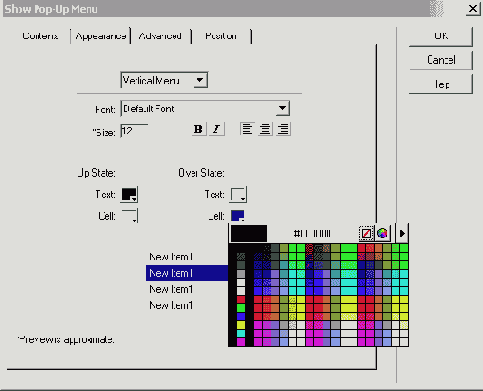The width and height of the screenshot is (483, 391).
Task: Set text alignment to right
Action: (283, 129)
